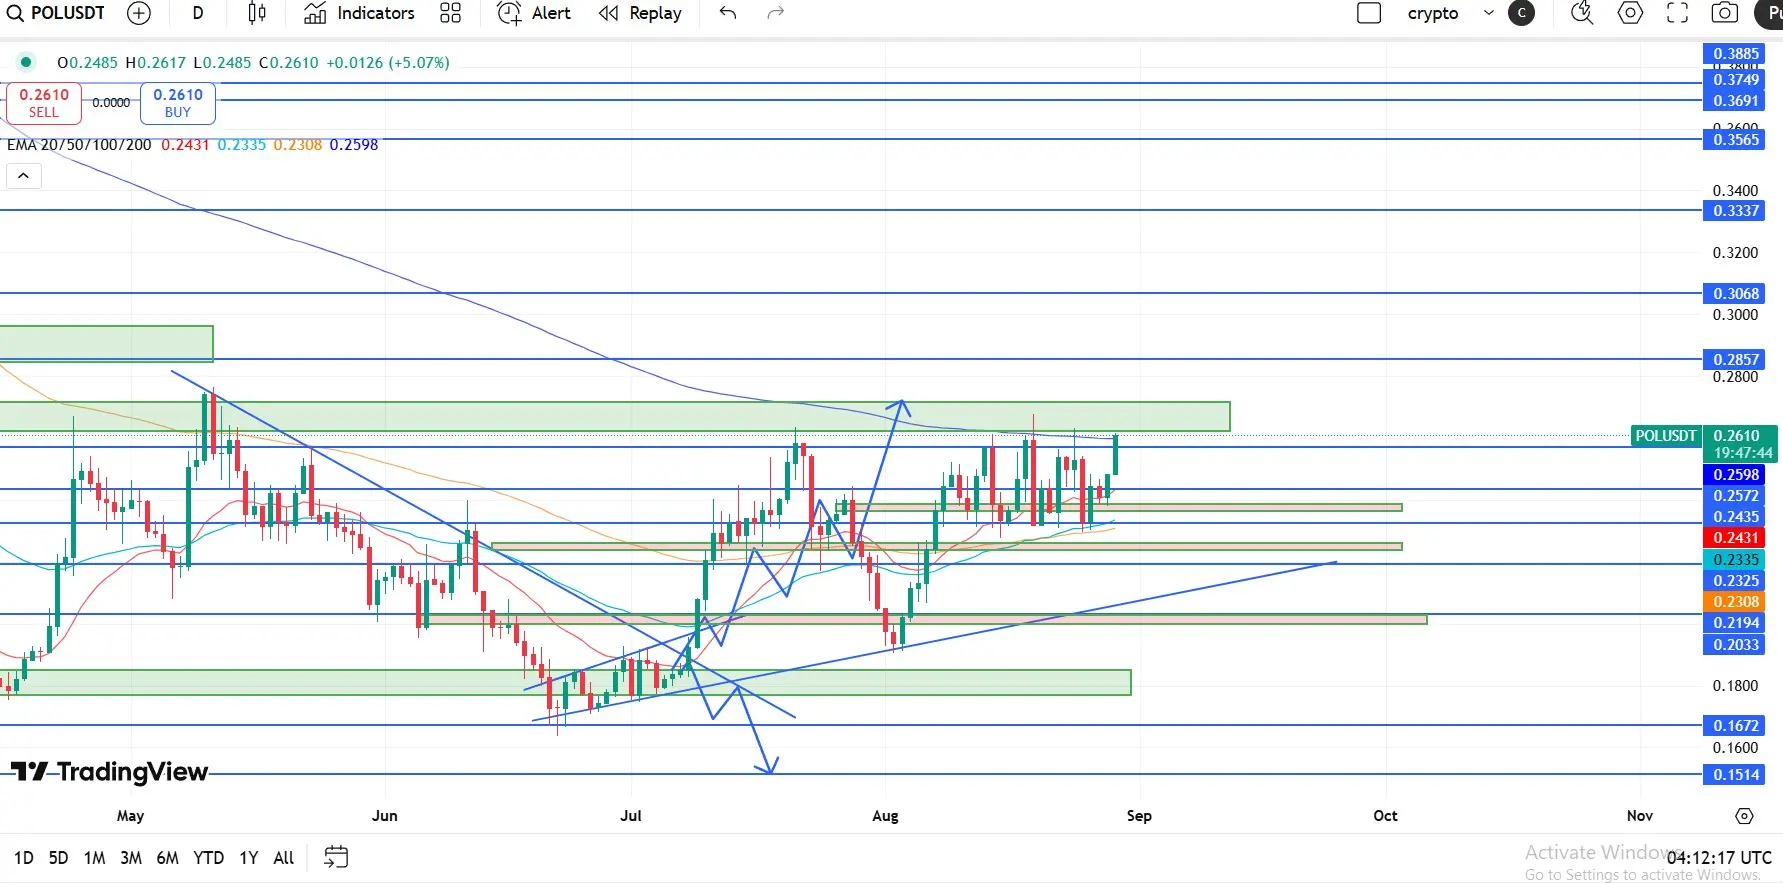This screenshot has width=1783, height=883.
Task: Click the Jul time axis label
Action: click(x=631, y=816)
